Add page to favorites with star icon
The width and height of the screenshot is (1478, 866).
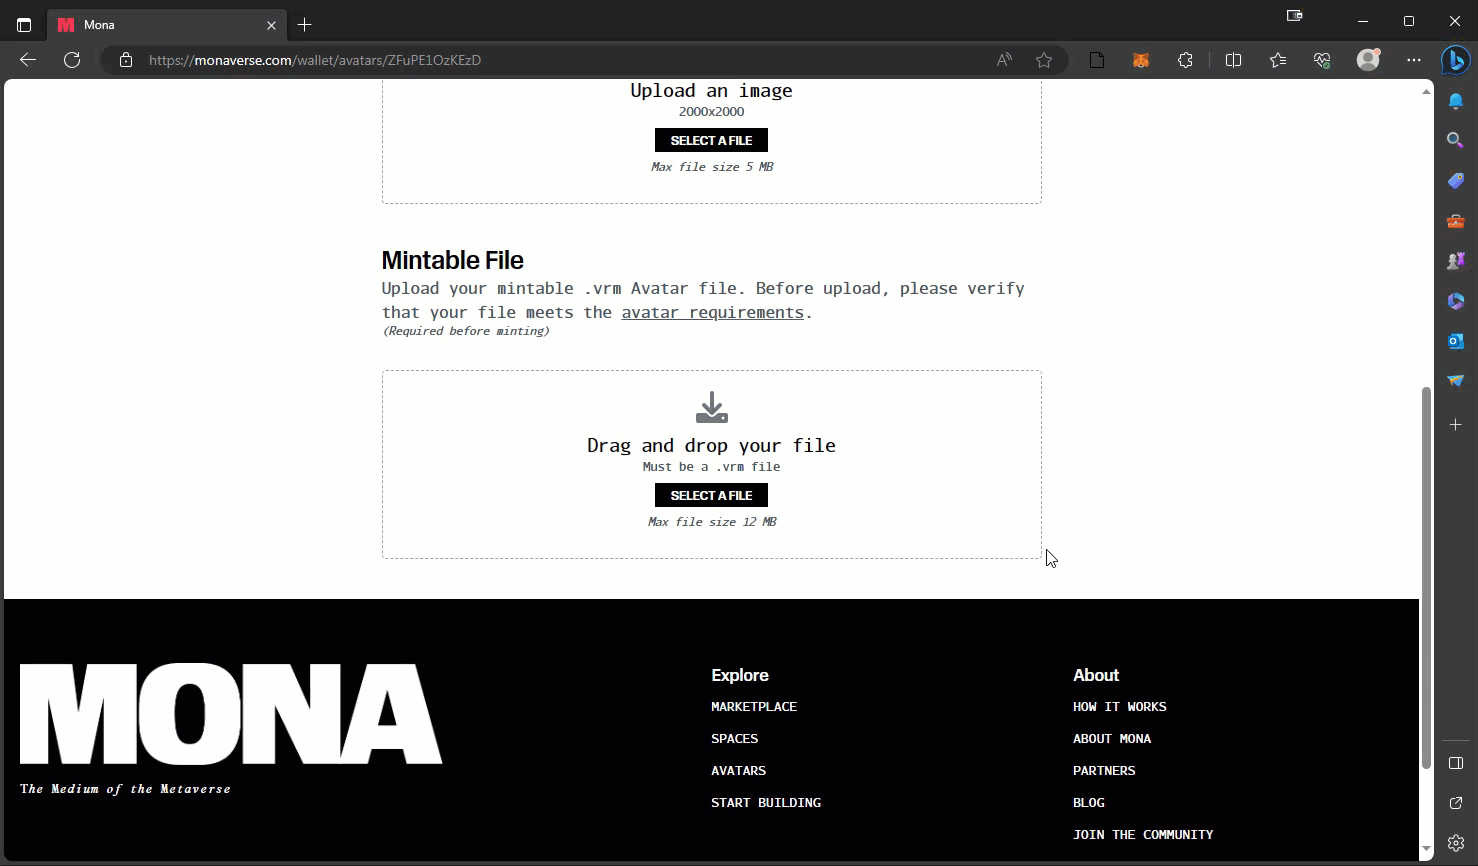[x=1044, y=60]
